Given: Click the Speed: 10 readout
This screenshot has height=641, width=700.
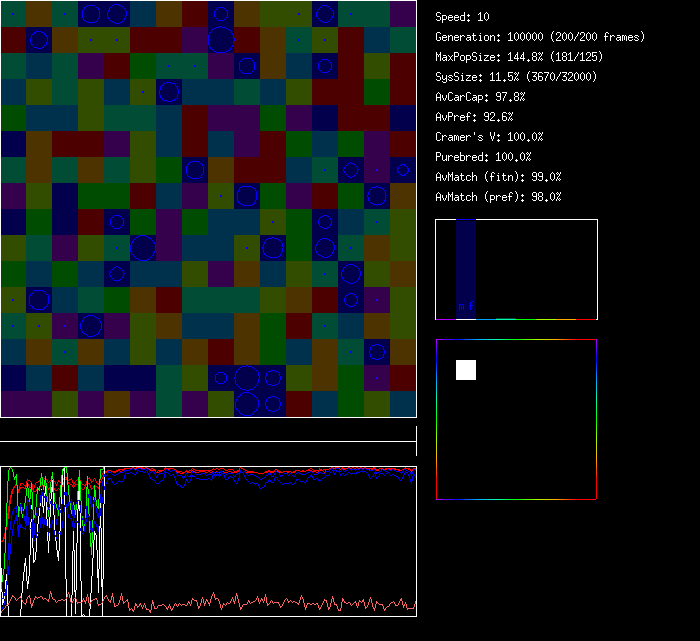Looking at the screenshot, I should [x=462, y=17].
